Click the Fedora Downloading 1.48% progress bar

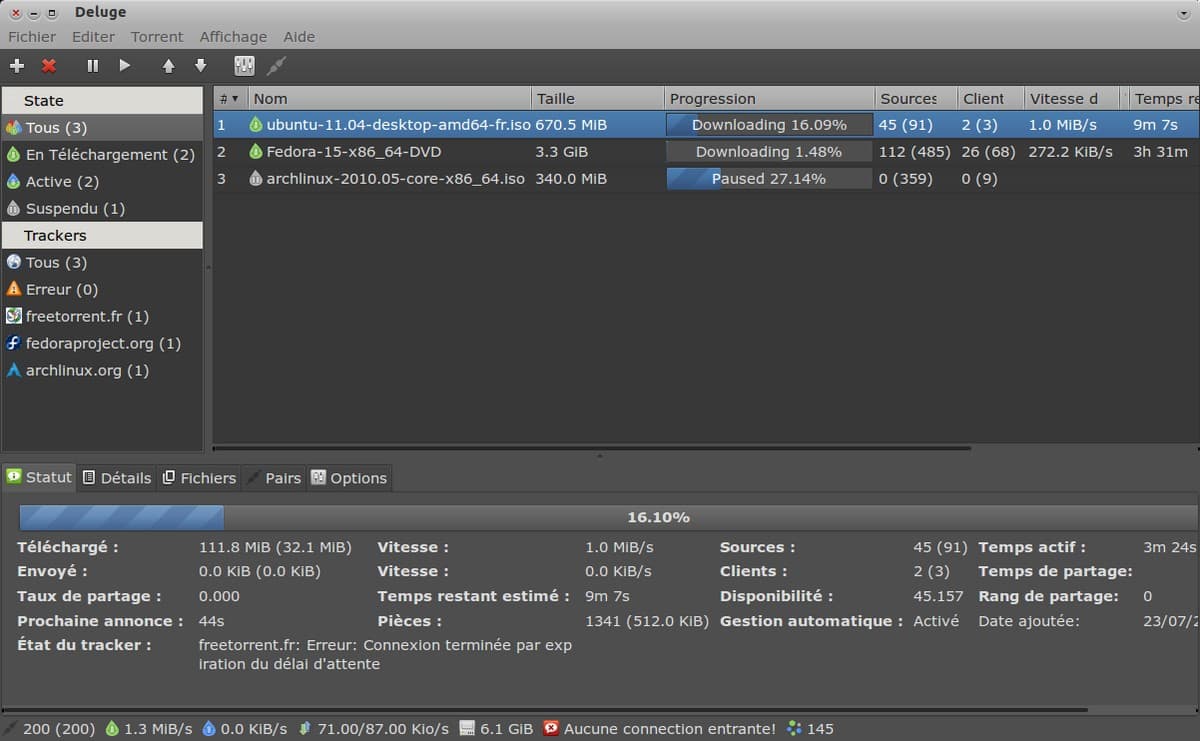(768, 152)
